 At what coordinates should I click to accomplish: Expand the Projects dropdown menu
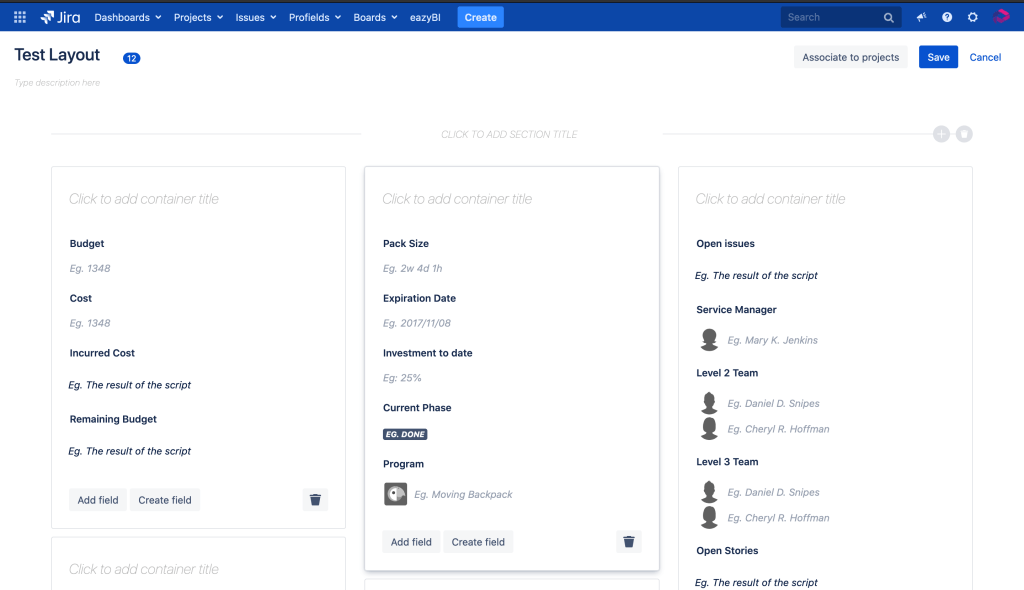pyautogui.click(x=198, y=17)
